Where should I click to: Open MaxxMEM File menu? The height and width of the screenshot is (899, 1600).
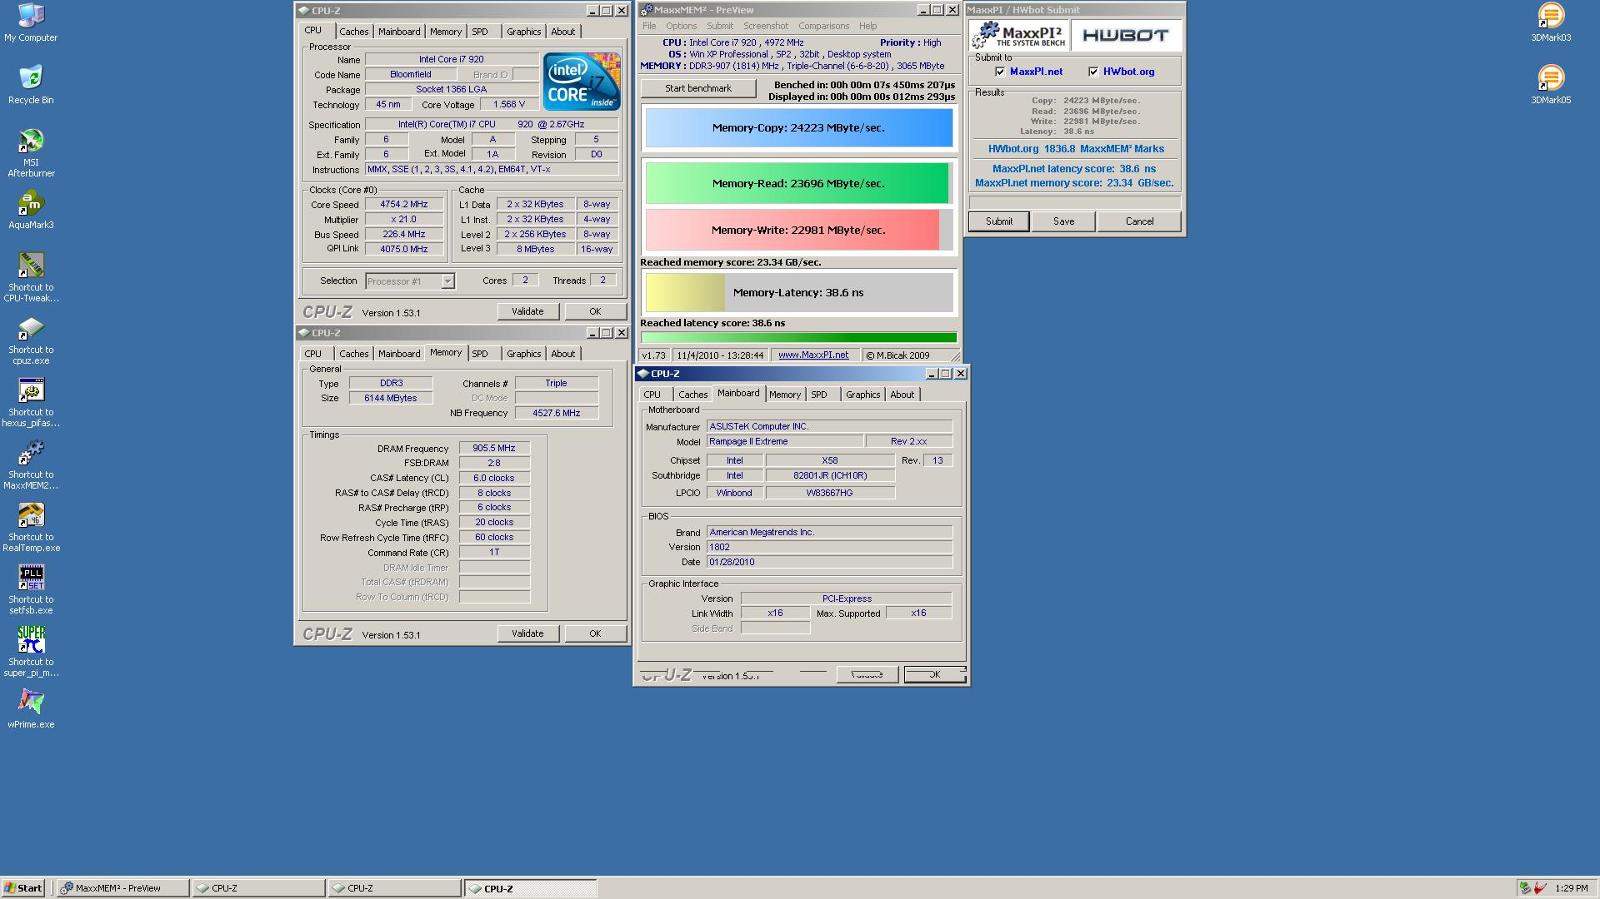(649, 26)
